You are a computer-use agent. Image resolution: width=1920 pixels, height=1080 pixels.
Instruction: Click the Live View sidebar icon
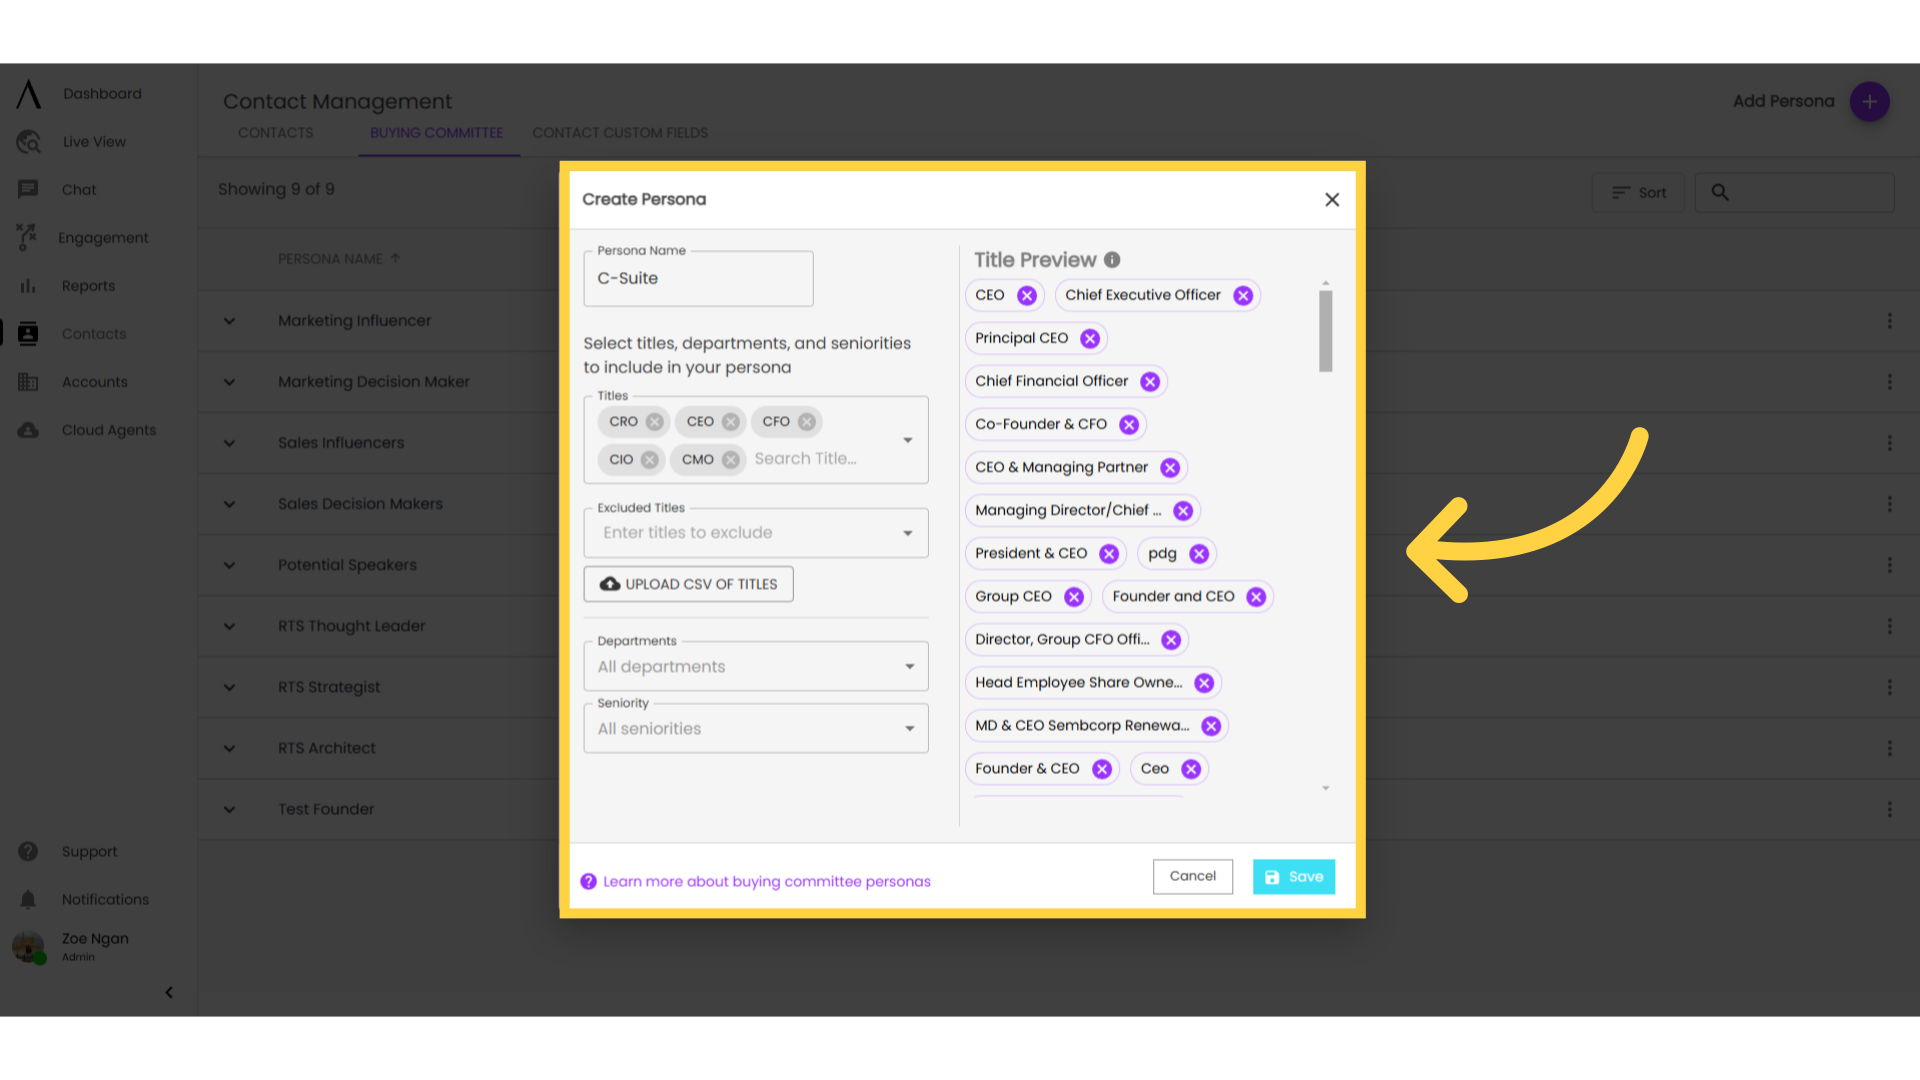coord(29,141)
